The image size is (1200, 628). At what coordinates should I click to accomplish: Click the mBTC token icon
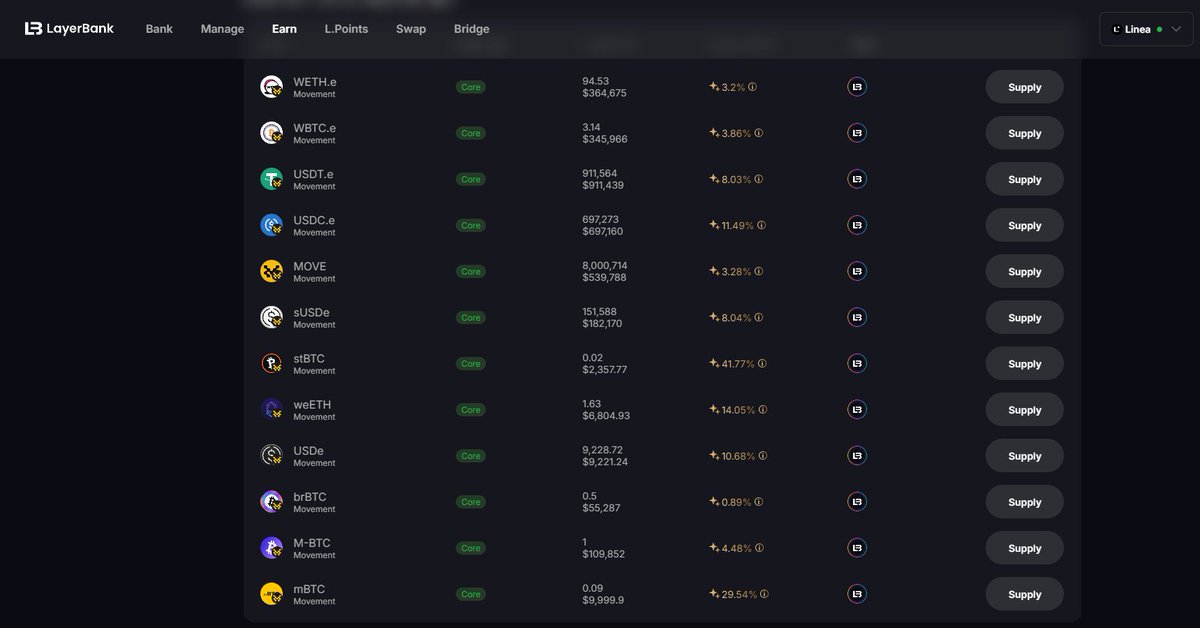[271, 593]
